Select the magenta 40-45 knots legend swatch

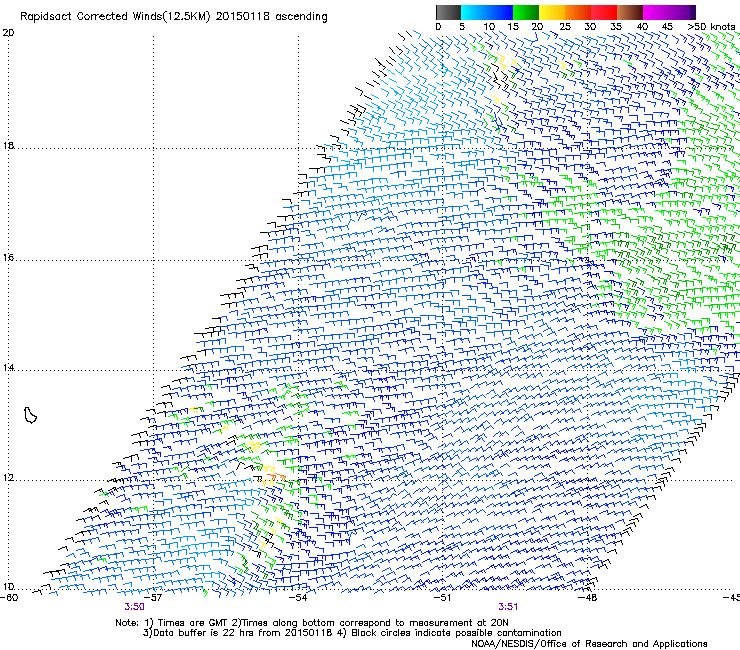pos(656,12)
